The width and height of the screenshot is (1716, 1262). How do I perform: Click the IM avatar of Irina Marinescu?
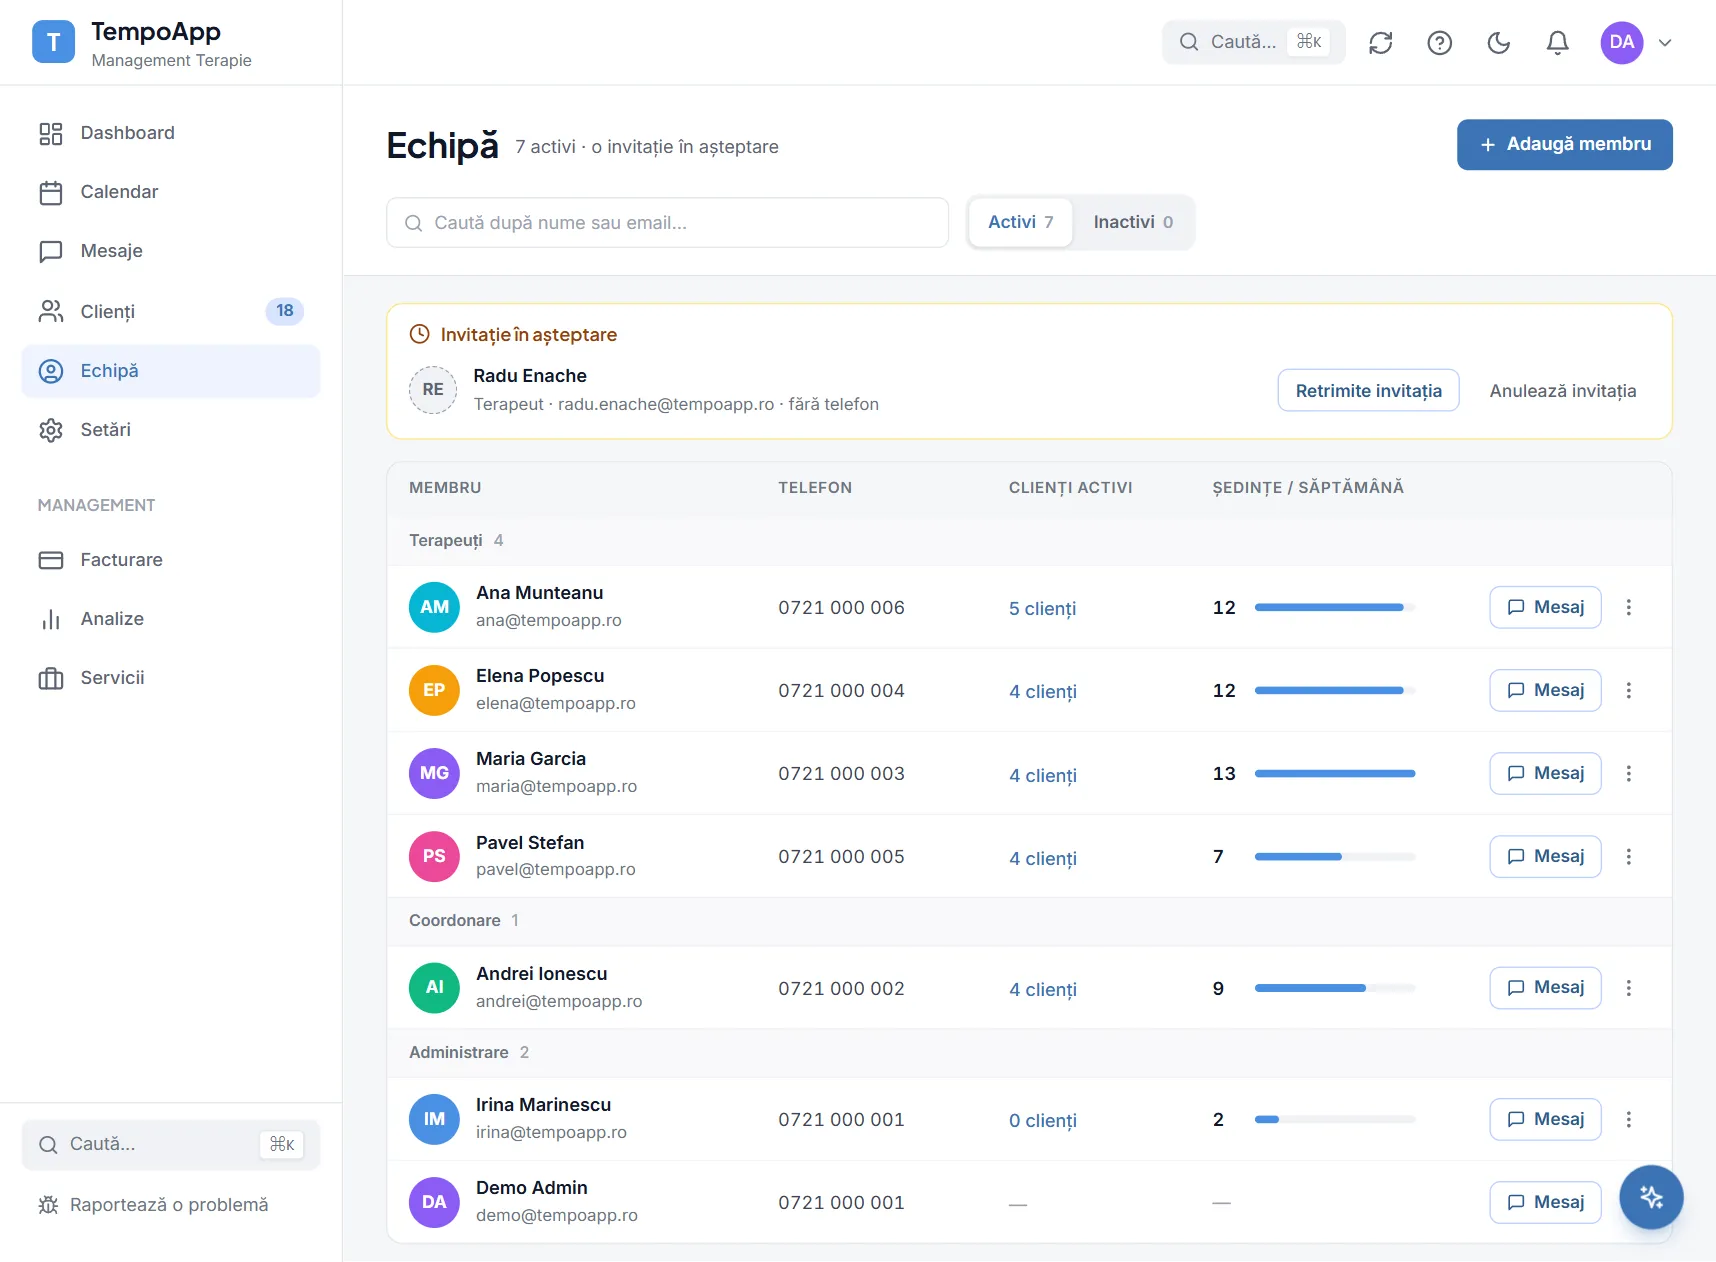coord(434,1119)
